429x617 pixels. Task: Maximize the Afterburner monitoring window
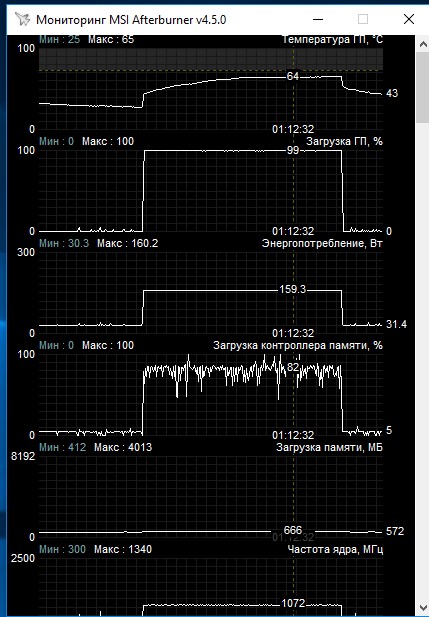[x=363, y=19]
